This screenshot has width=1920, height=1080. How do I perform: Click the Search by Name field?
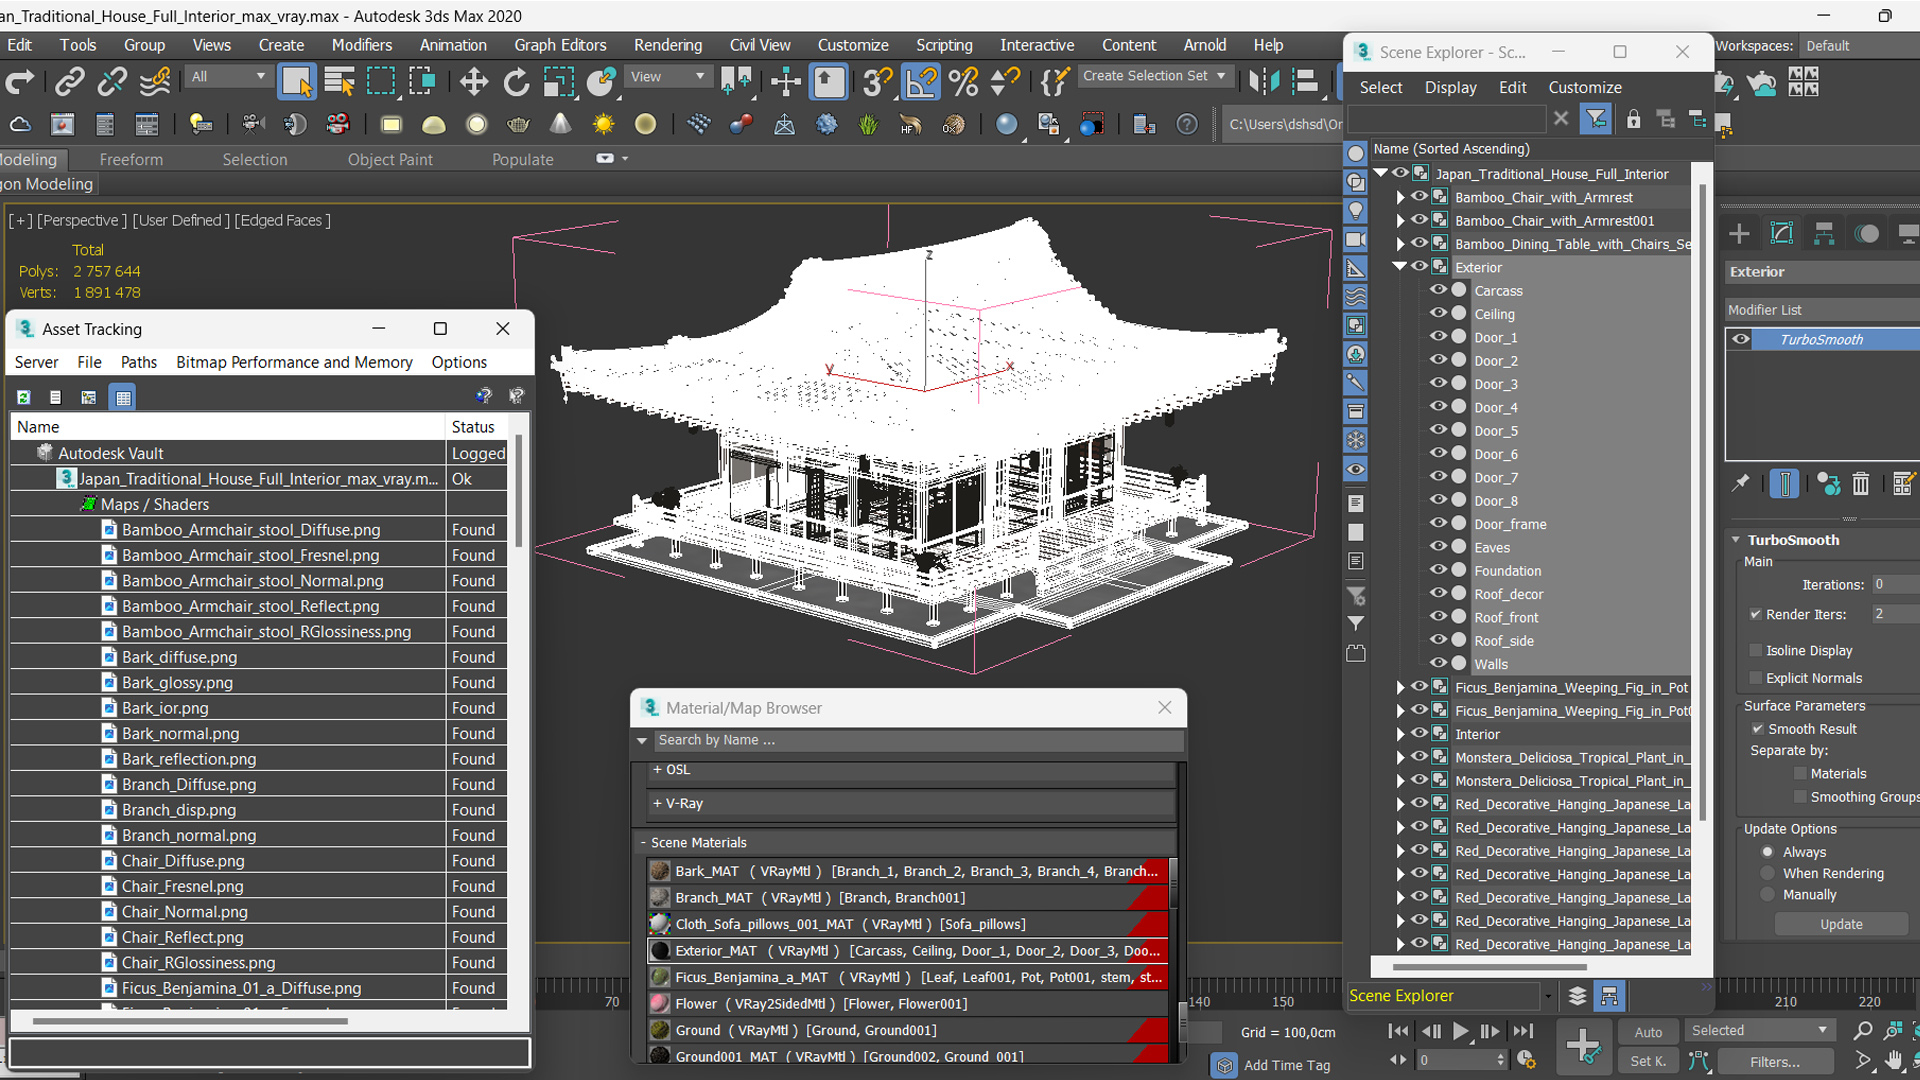pyautogui.click(x=918, y=740)
